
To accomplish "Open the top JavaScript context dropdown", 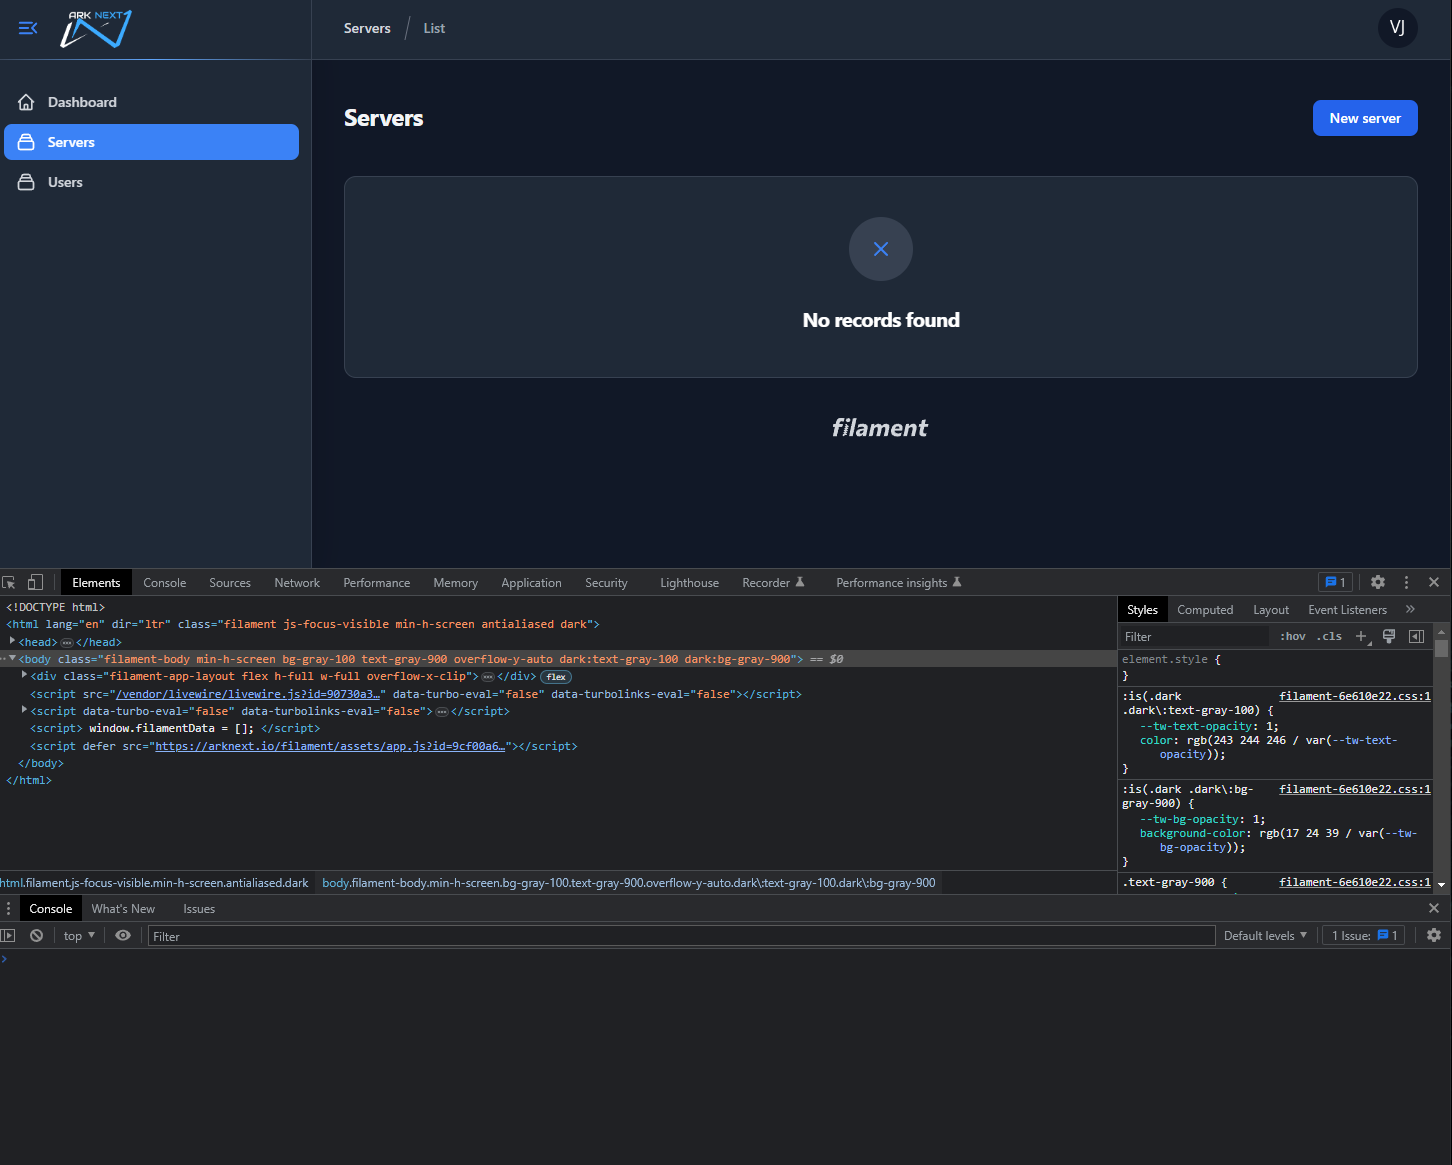I will coord(79,936).
